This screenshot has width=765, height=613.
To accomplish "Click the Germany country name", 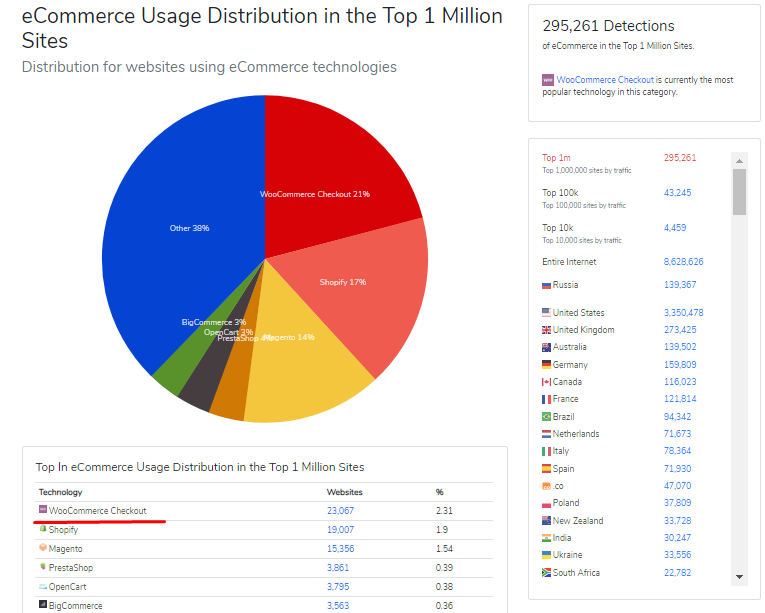I will pos(570,365).
